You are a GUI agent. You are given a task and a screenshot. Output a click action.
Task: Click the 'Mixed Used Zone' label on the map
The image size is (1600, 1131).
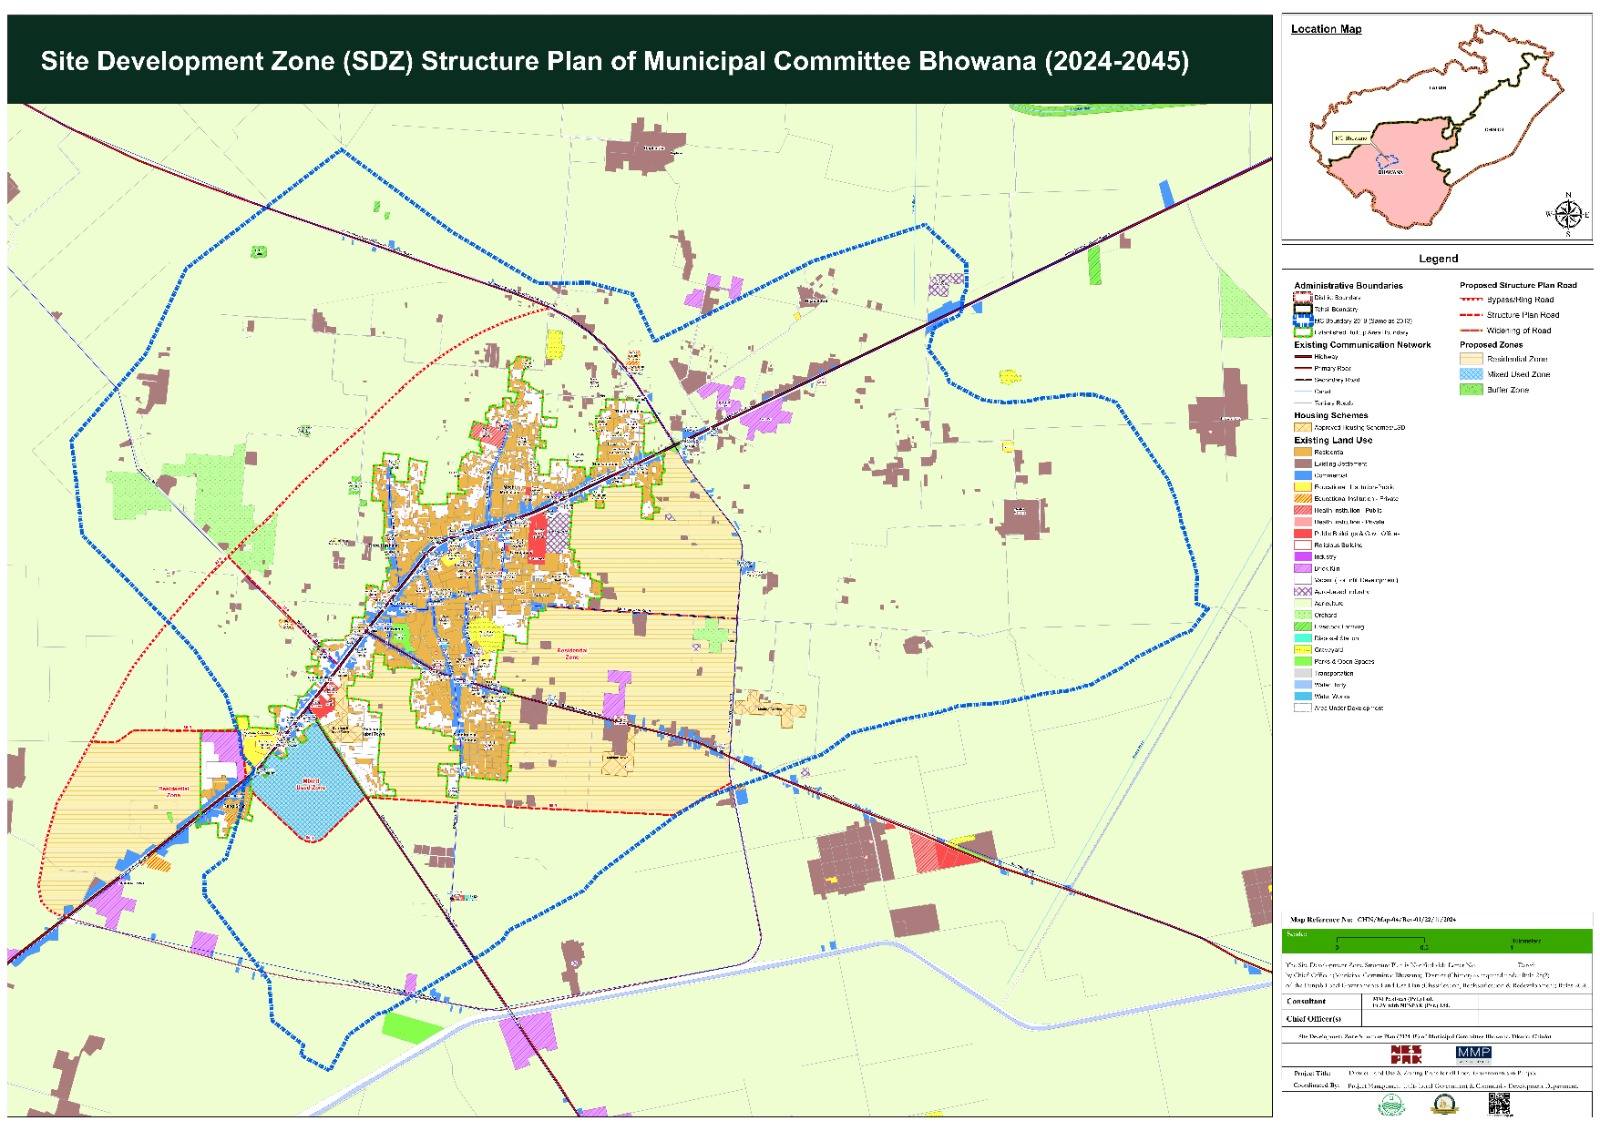[310, 786]
